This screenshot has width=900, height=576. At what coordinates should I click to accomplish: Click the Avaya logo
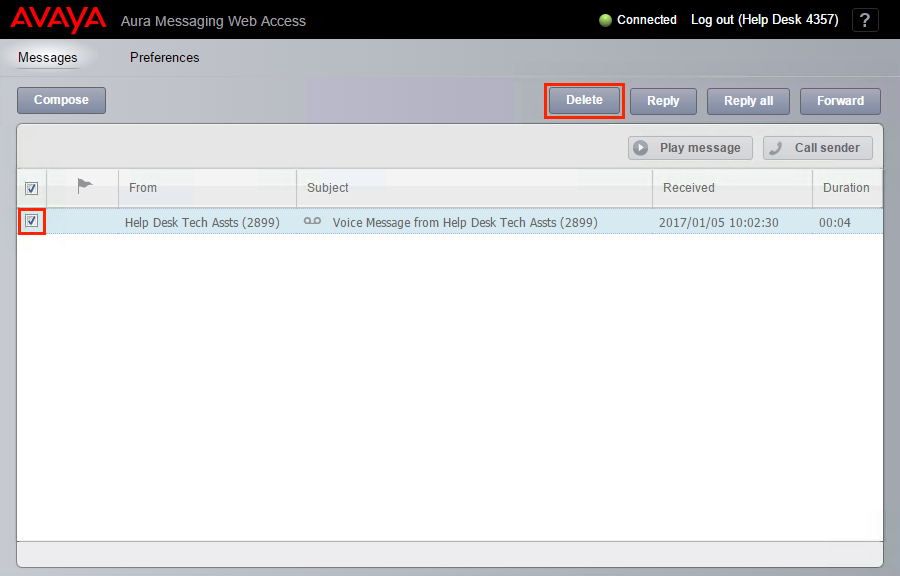pyautogui.click(x=58, y=20)
